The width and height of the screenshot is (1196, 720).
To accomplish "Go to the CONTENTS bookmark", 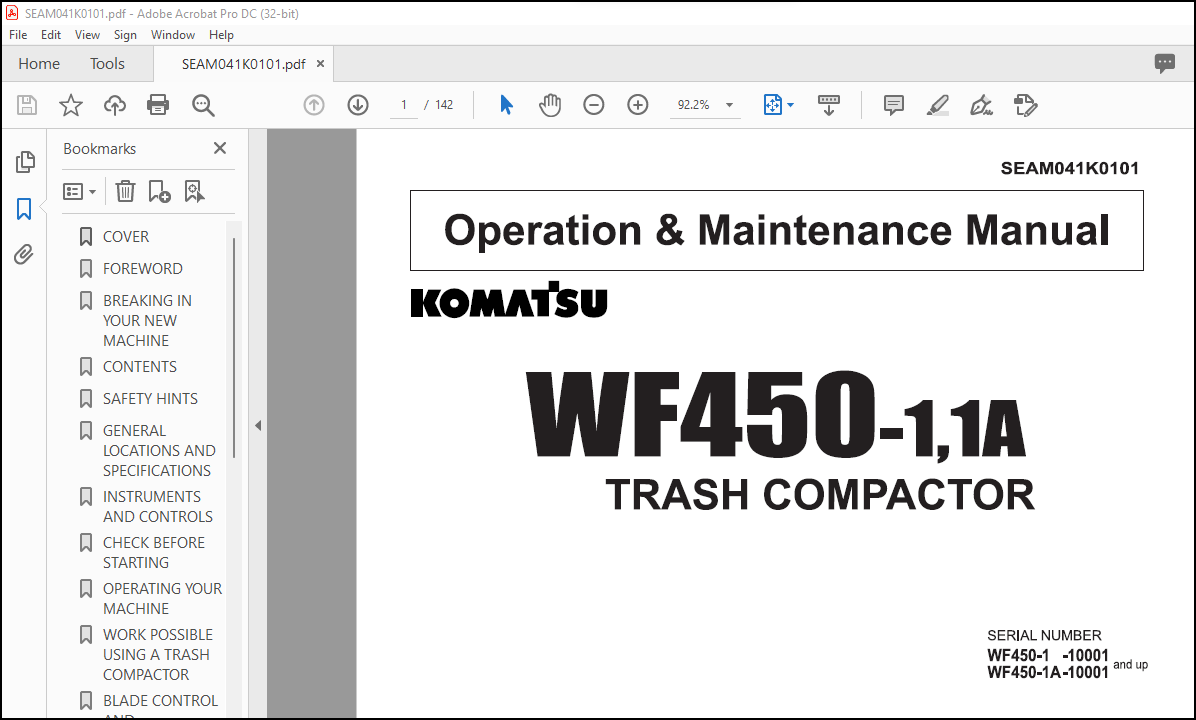I will coord(140,367).
